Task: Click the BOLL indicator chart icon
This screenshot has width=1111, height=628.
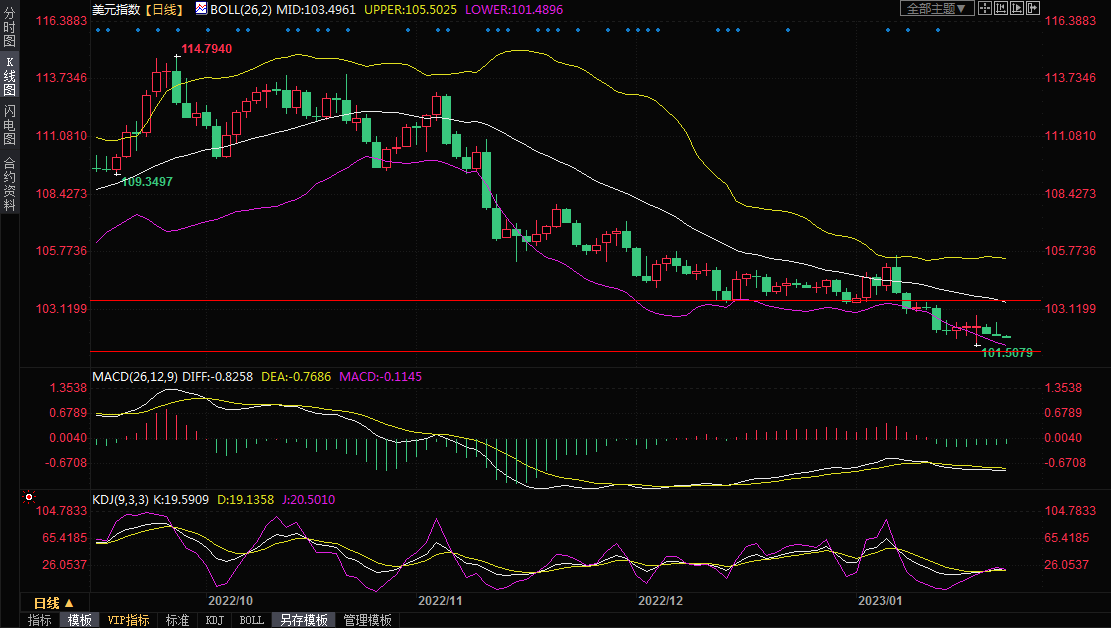Action: click(x=201, y=8)
